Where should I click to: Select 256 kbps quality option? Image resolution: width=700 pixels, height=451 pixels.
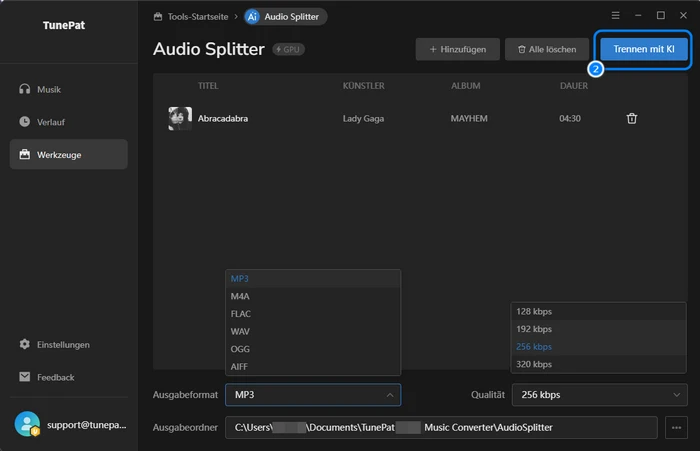(x=598, y=347)
